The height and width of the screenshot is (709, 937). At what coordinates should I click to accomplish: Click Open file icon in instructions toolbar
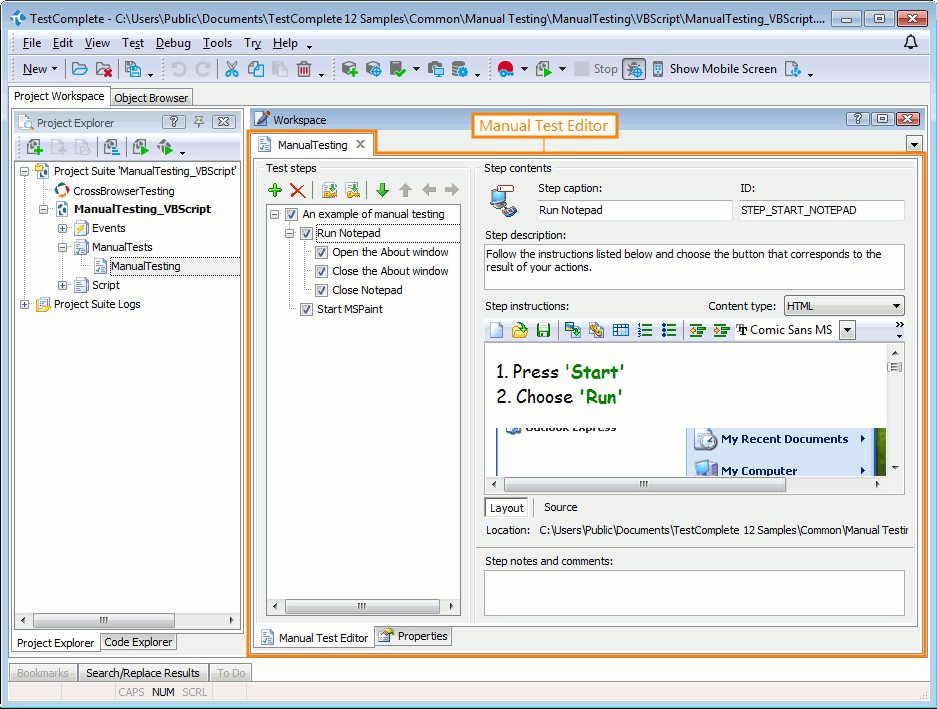click(519, 330)
